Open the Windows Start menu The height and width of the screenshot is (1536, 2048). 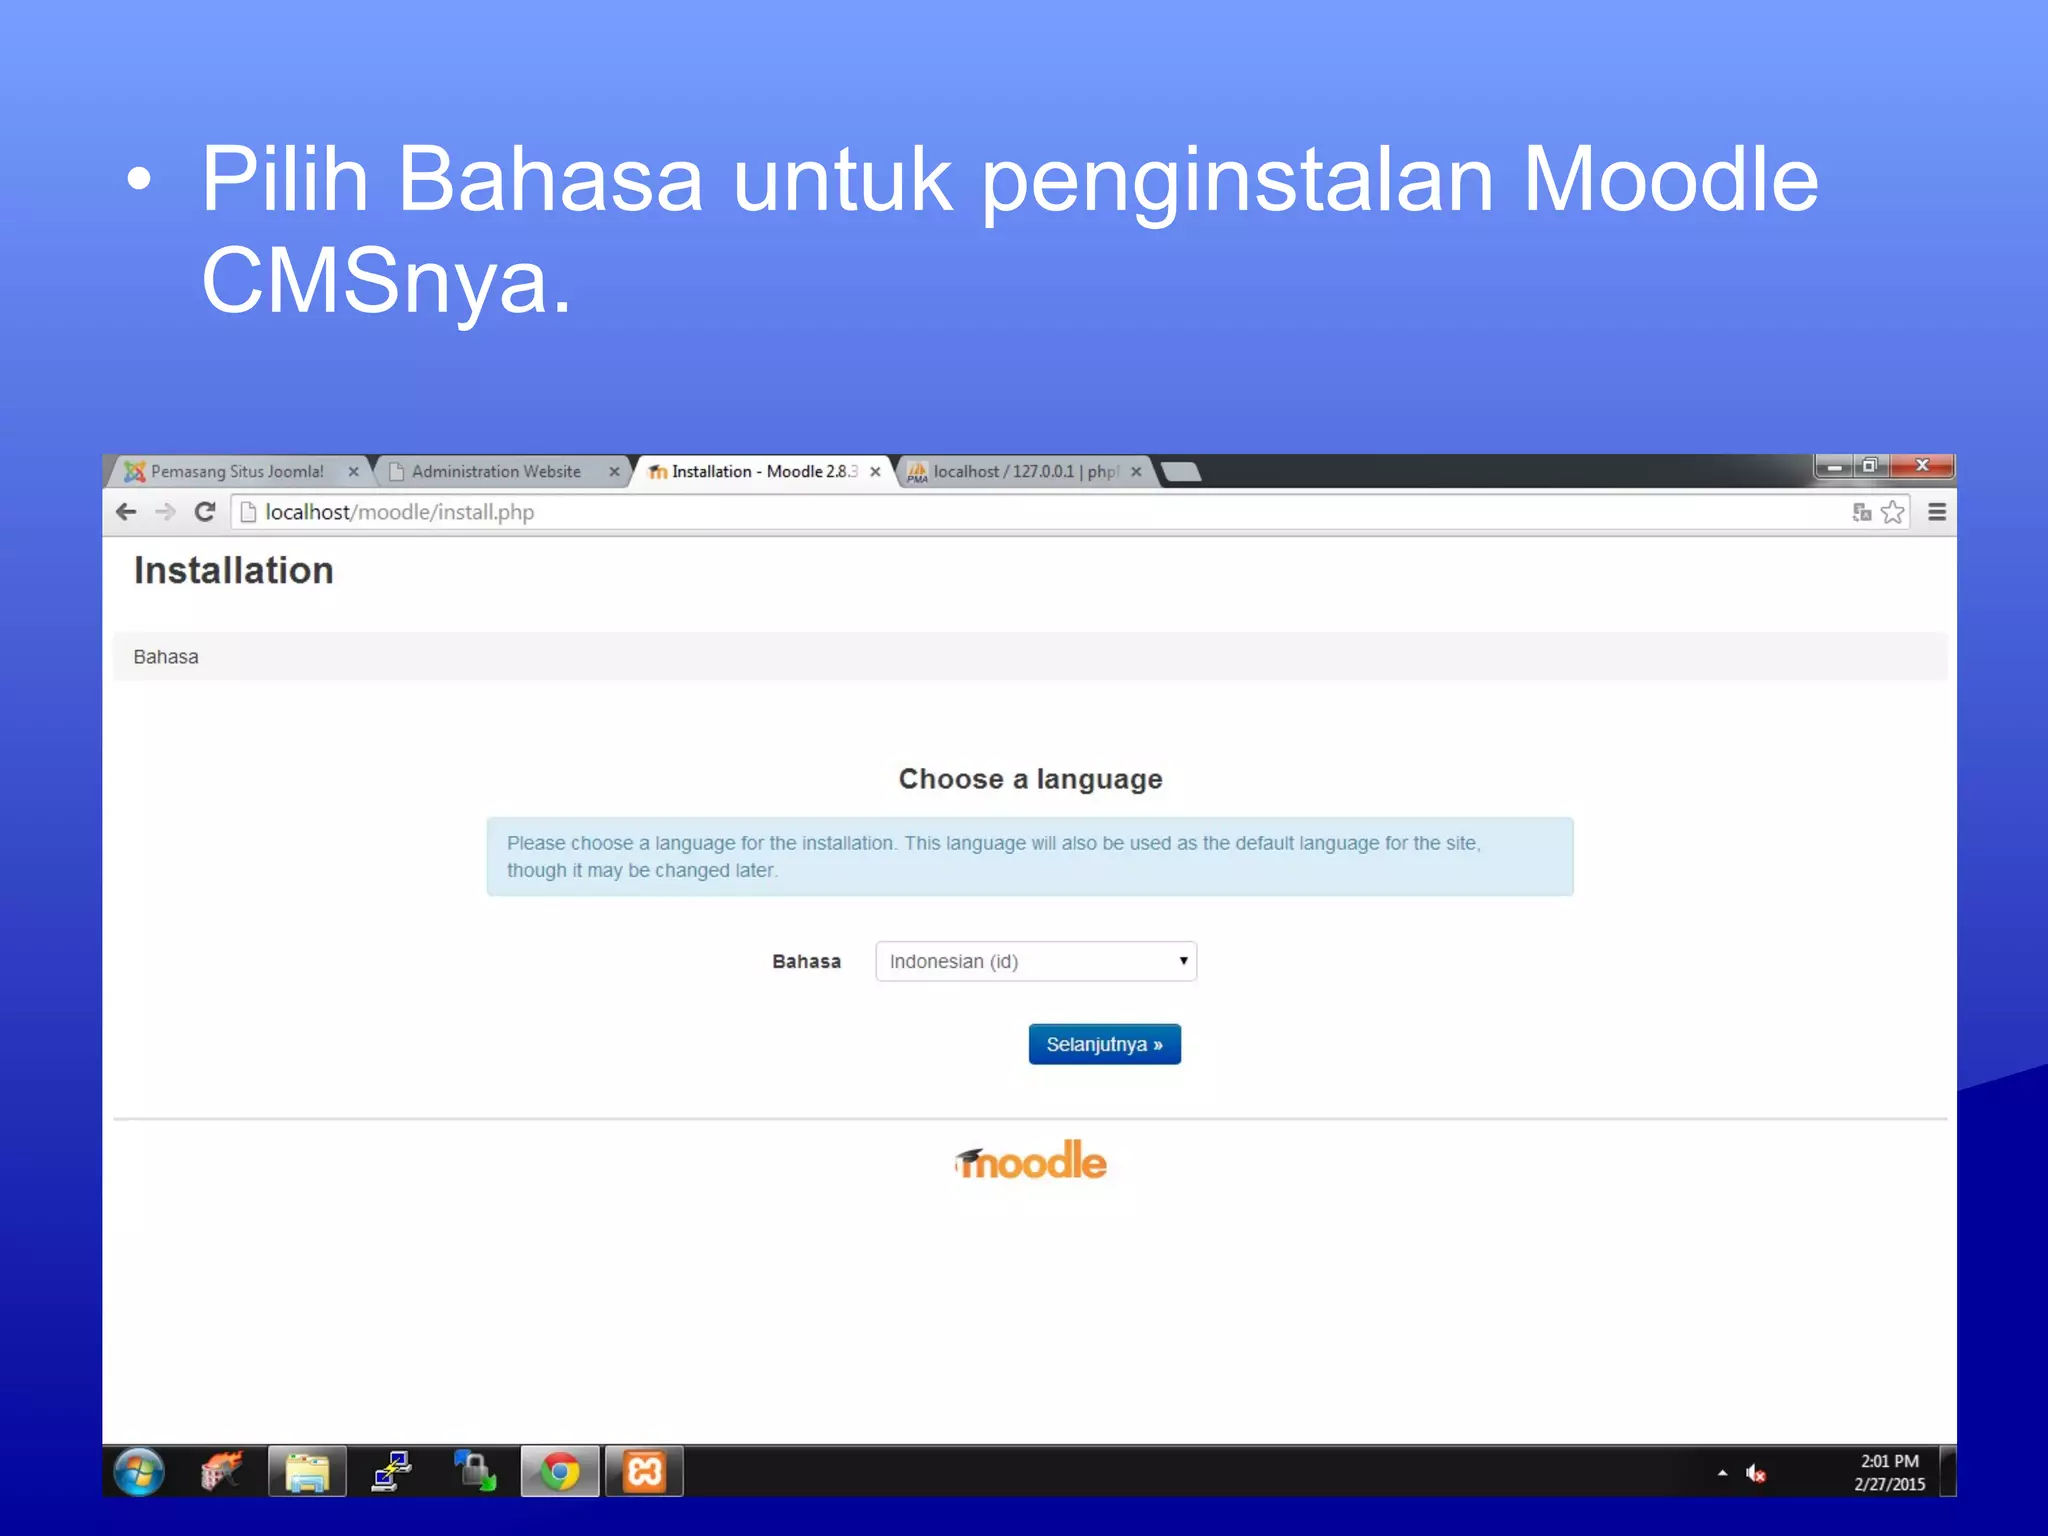click(139, 1472)
